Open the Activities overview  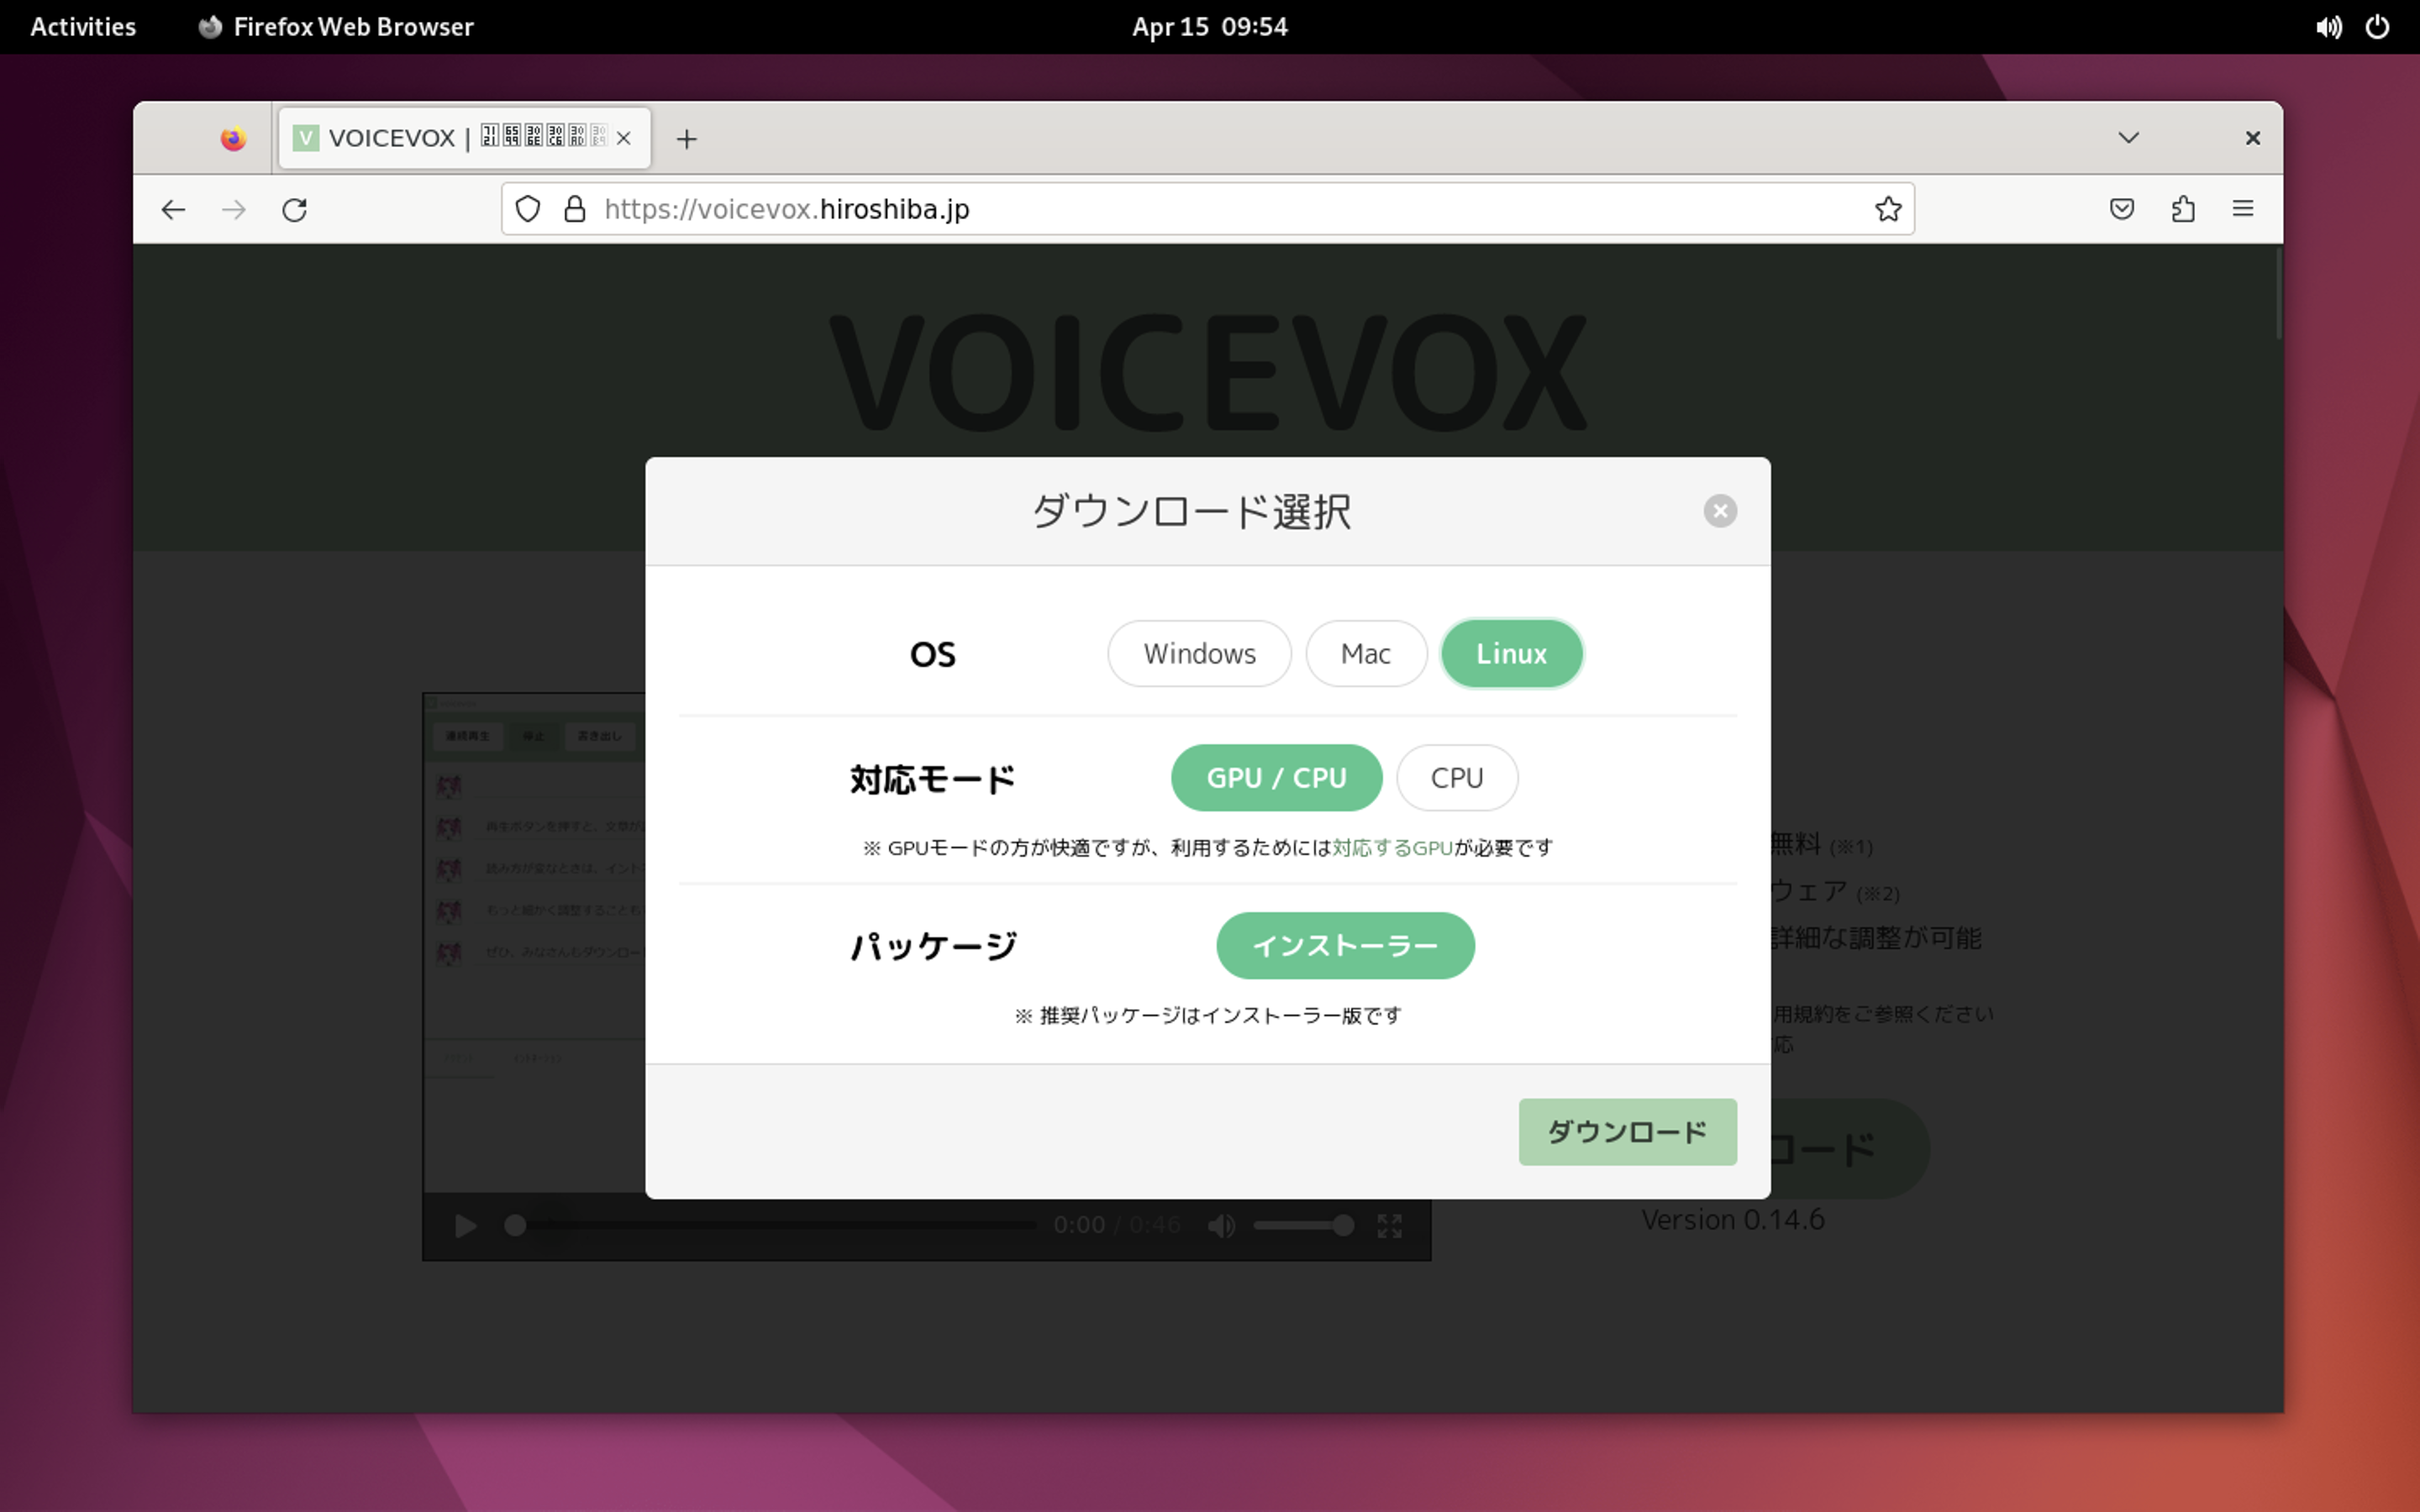click(82, 26)
